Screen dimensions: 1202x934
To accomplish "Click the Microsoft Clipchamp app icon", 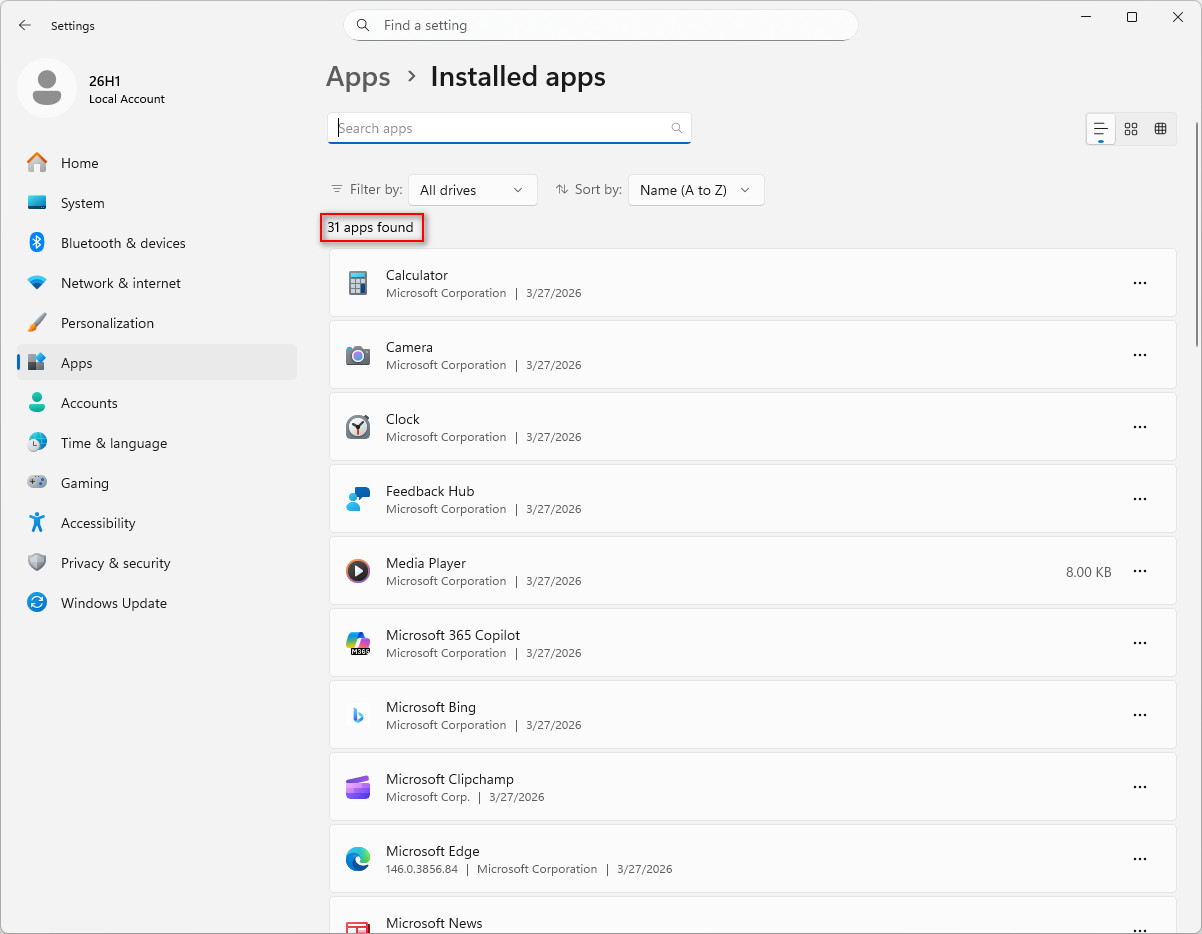I will (x=358, y=787).
